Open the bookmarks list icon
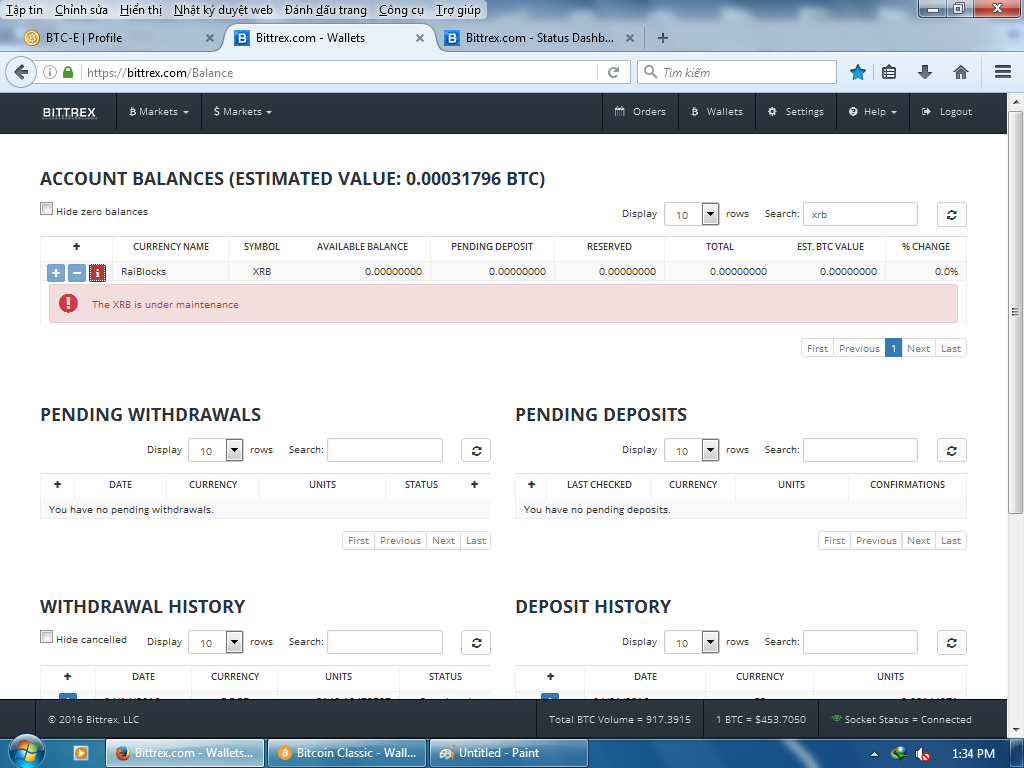This screenshot has height=768, width=1024. (x=889, y=72)
